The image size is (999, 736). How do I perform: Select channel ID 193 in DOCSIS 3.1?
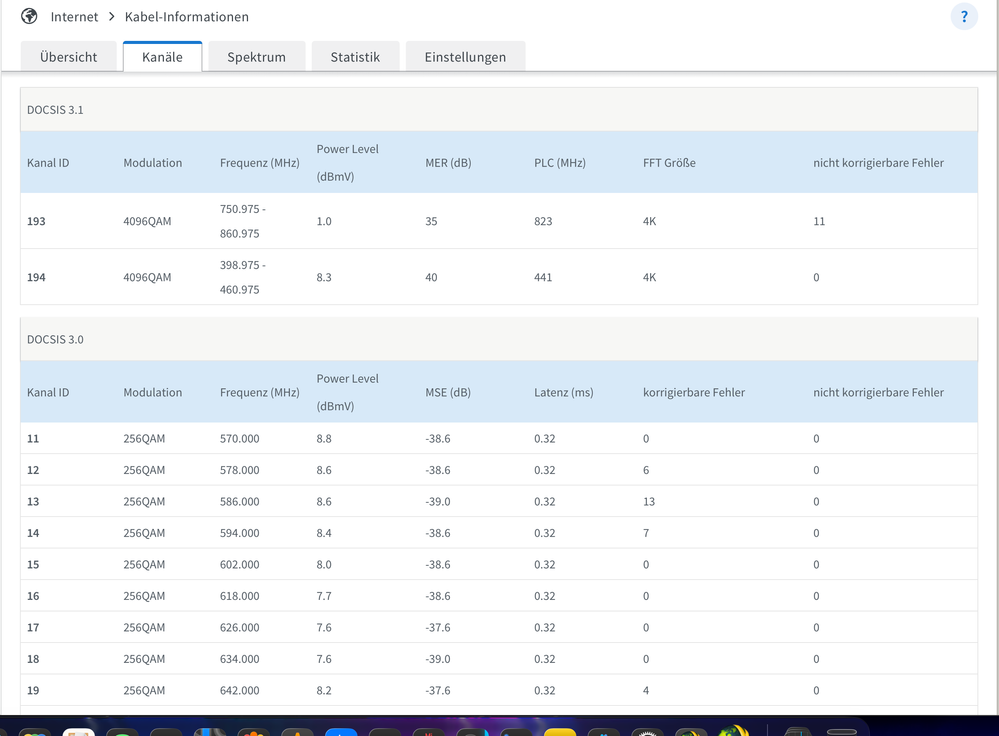[36, 221]
